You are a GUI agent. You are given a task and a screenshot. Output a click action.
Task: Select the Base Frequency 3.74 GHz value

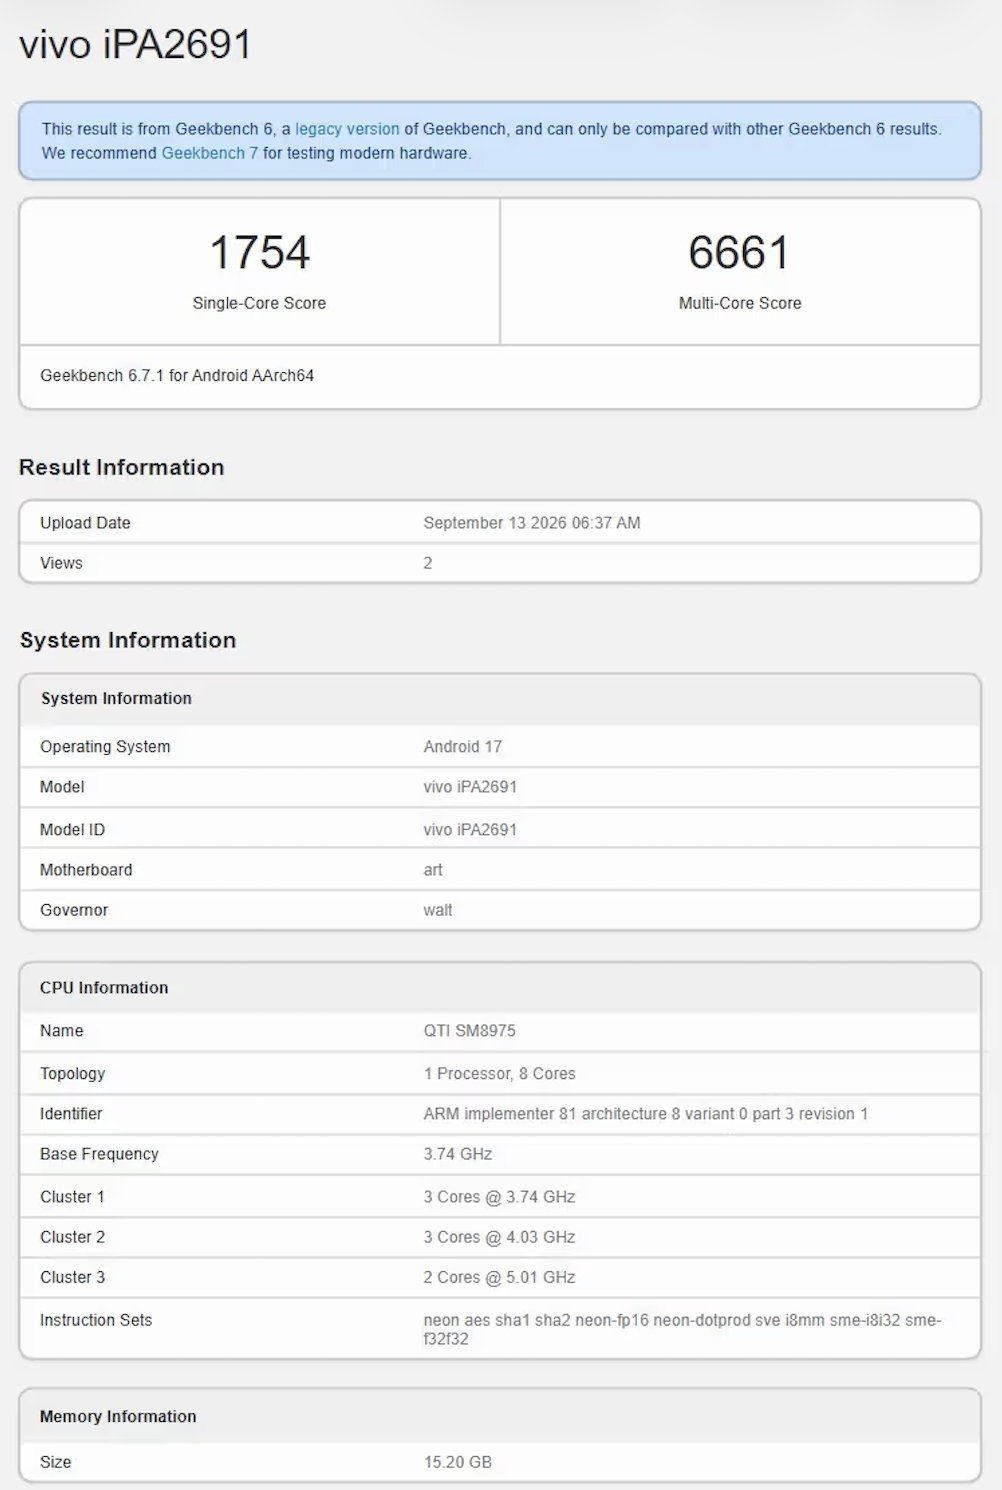click(x=458, y=1154)
